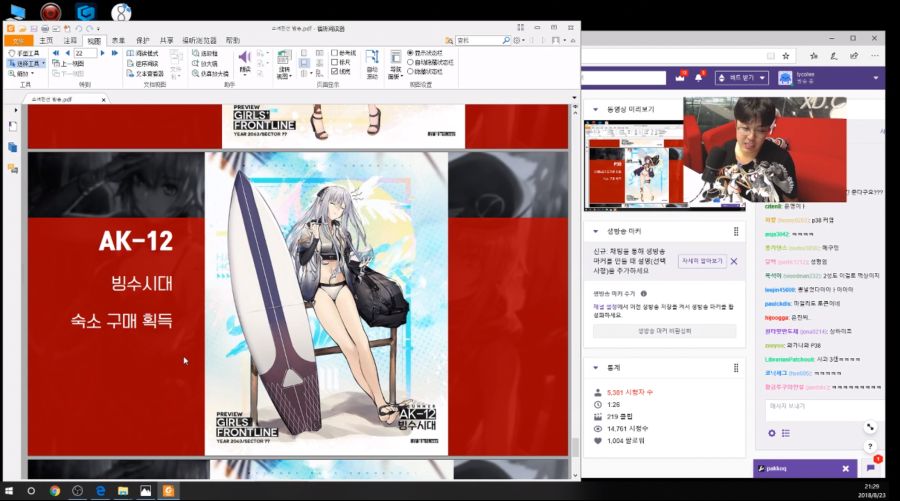Click the info icon beside stream marker note
Screen dimensions: 900x501
click(643, 293)
